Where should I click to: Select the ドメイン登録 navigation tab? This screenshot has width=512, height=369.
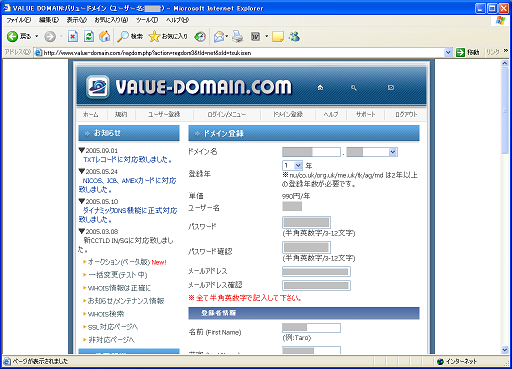[x=288, y=115]
